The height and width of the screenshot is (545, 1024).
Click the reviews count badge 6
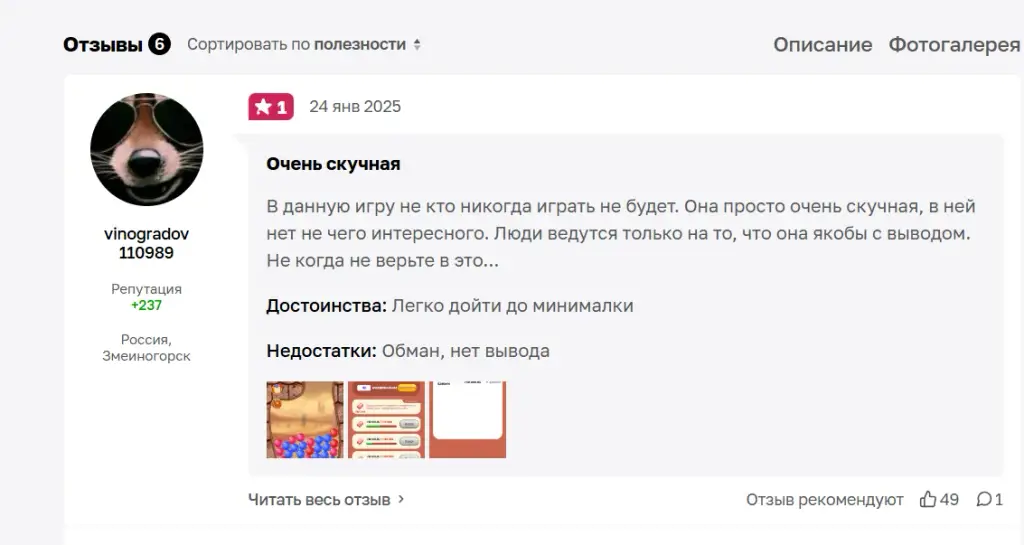click(x=159, y=44)
